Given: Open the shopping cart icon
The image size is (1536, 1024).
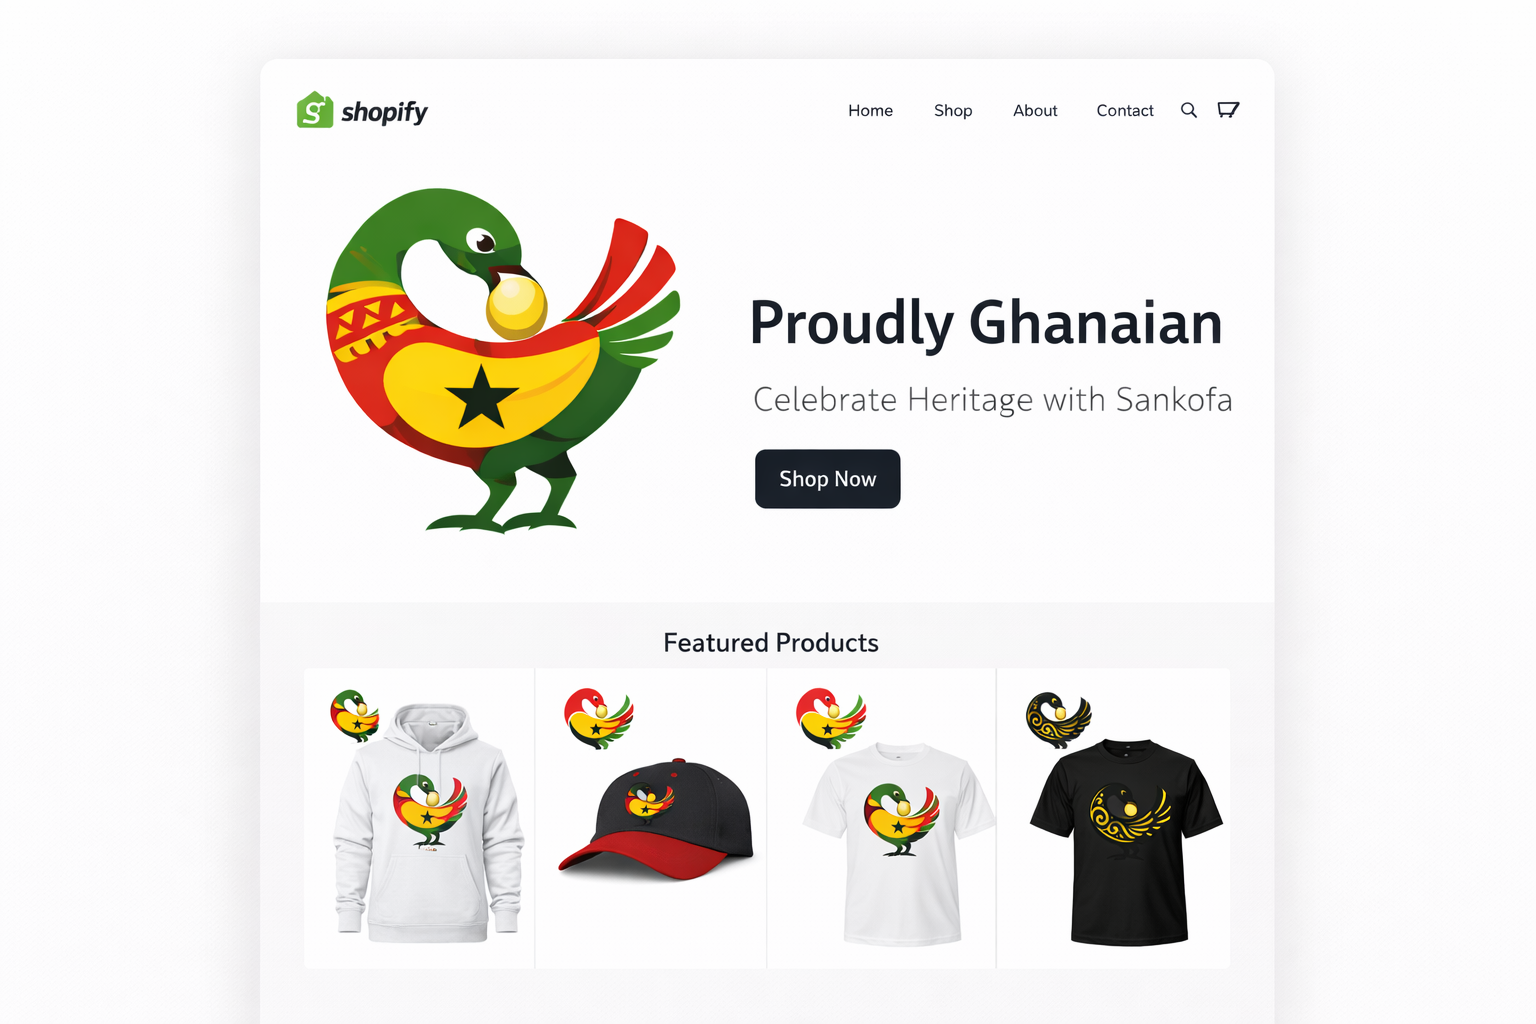Looking at the screenshot, I should (x=1228, y=110).
